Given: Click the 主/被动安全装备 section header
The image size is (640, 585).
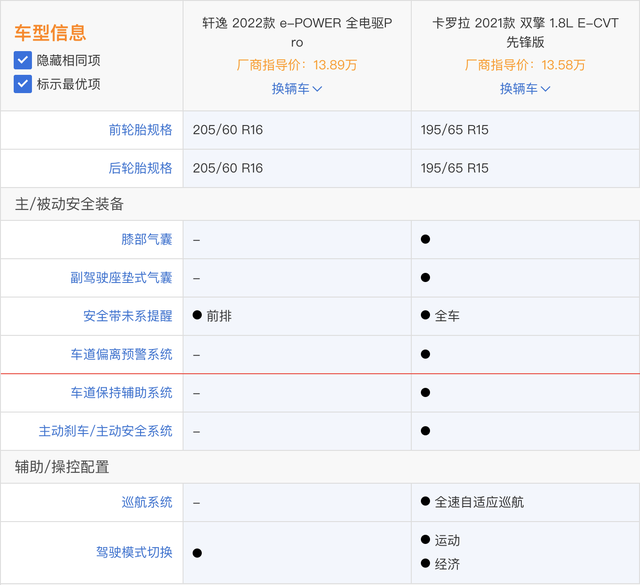Looking at the screenshot, I should 69,204.
